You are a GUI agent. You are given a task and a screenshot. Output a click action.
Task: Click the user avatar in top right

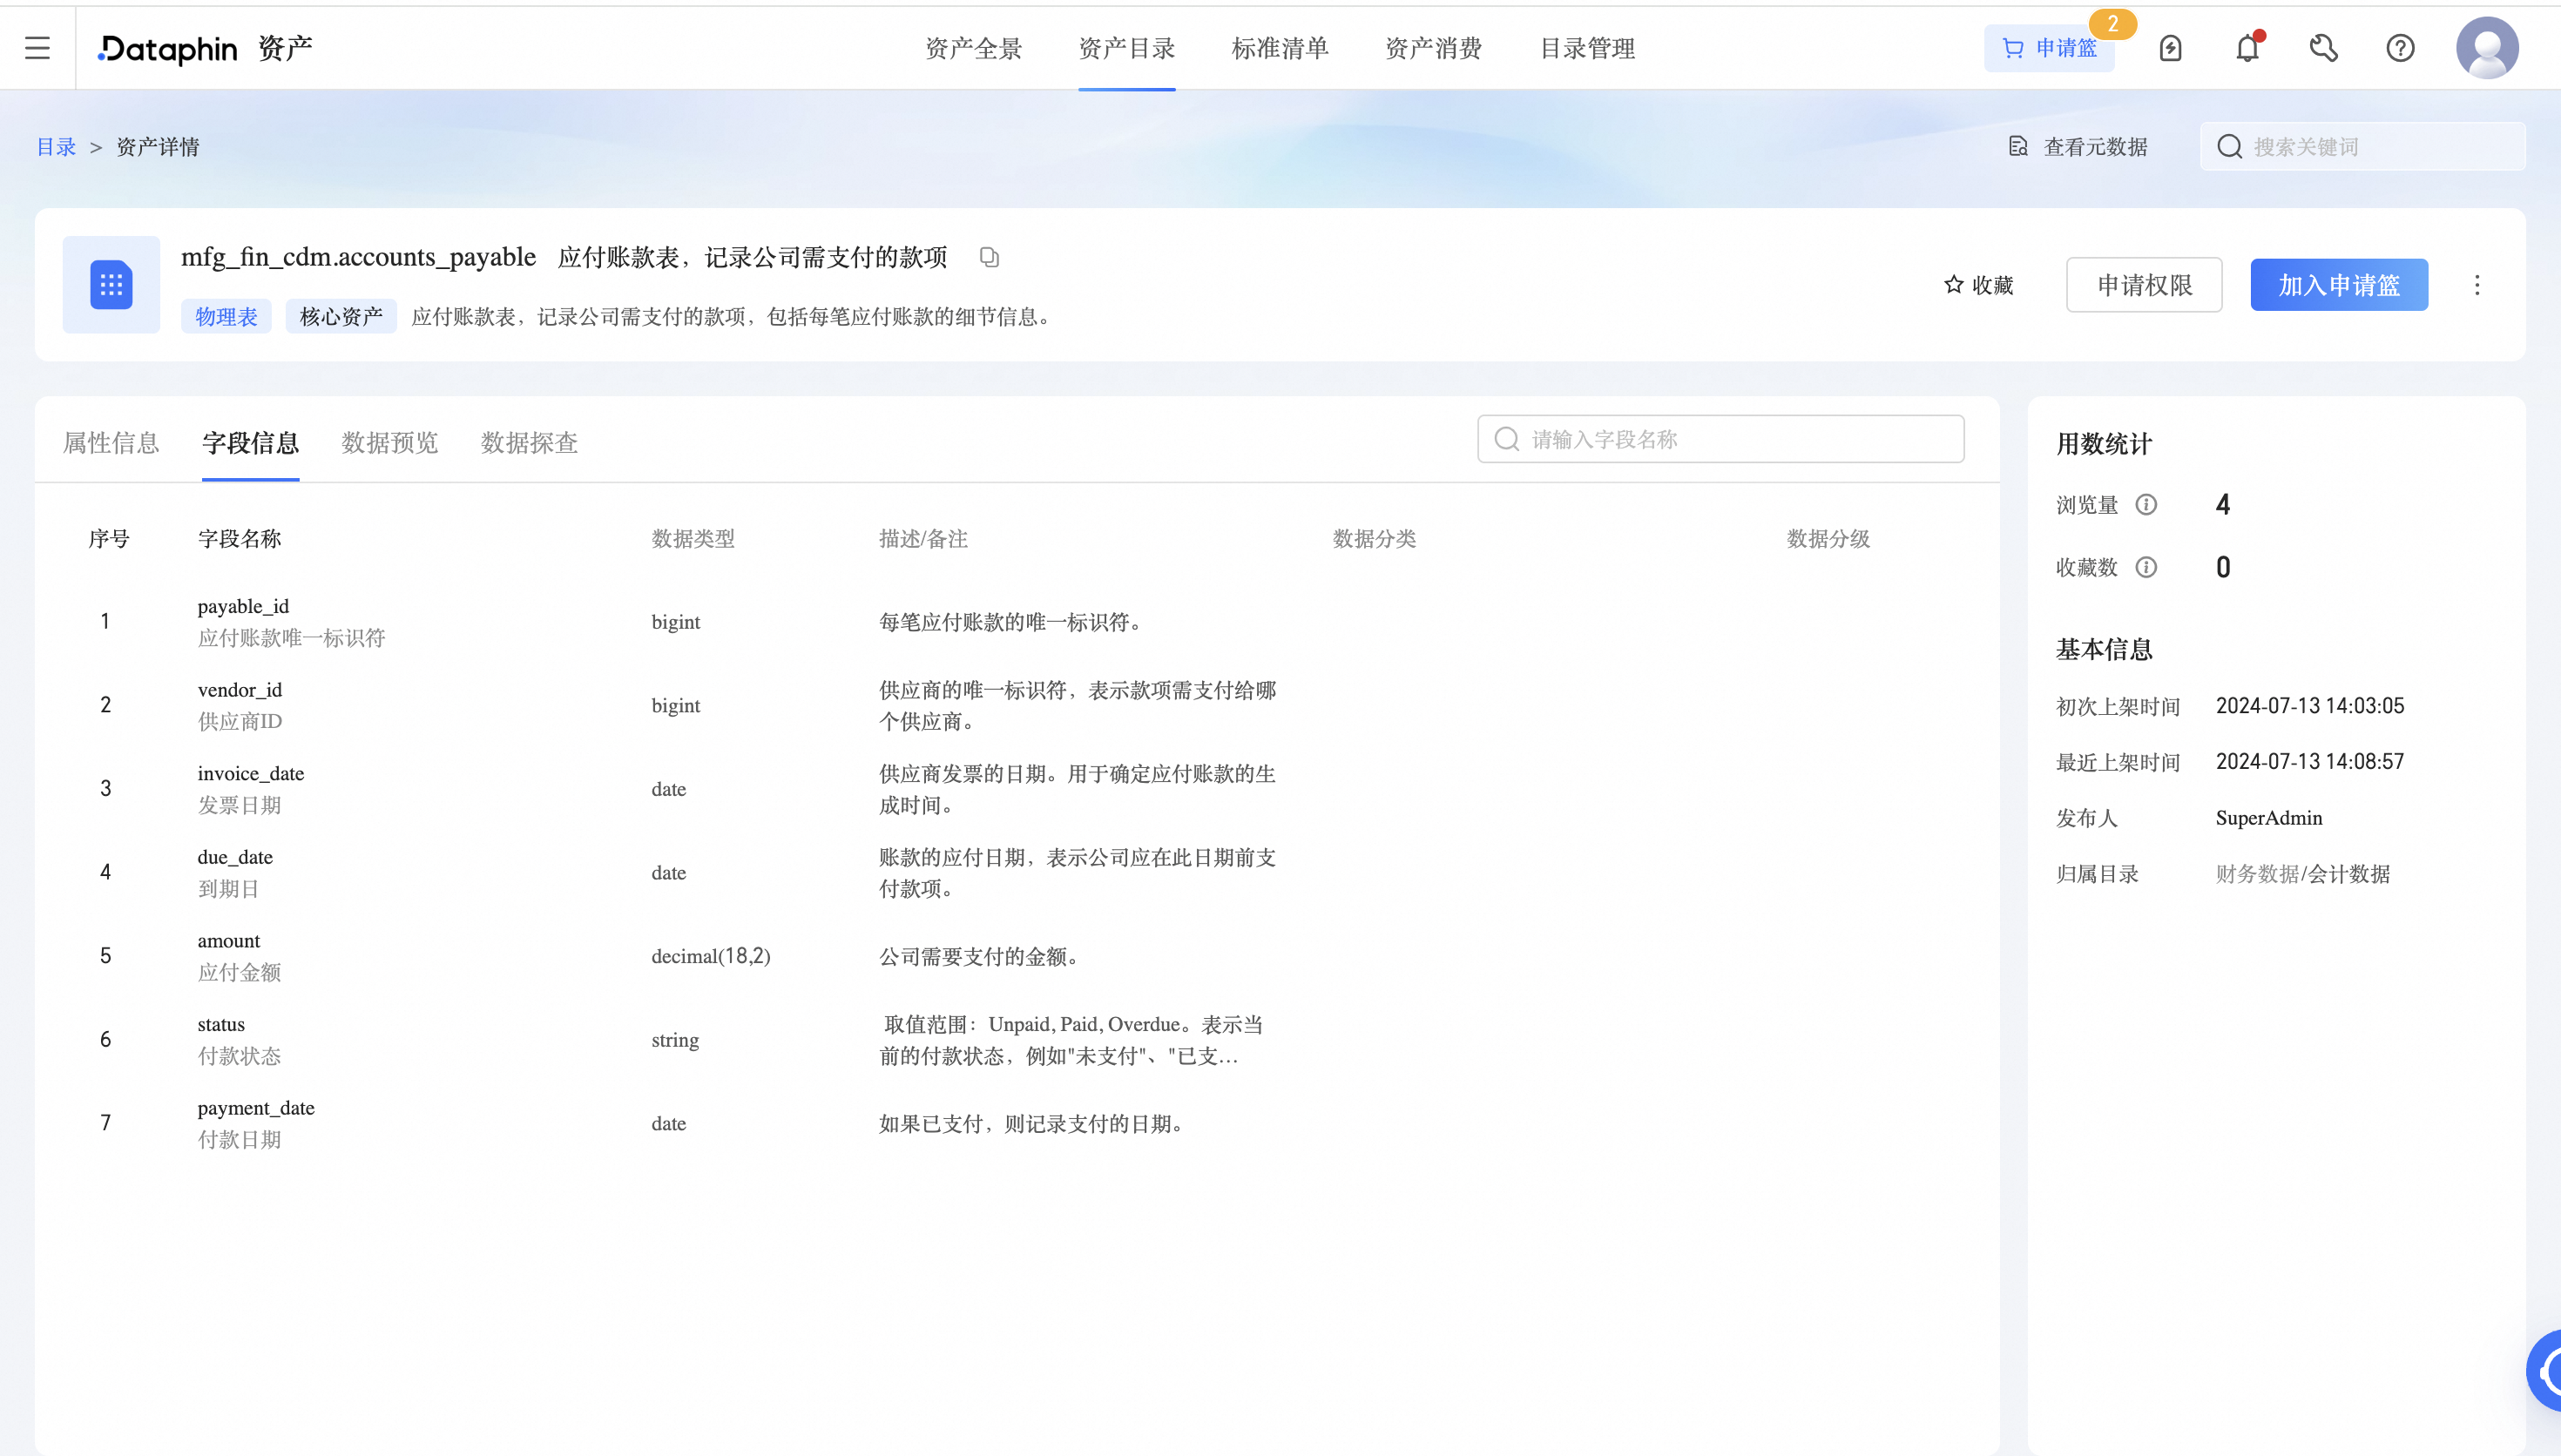coord(2487,47)
